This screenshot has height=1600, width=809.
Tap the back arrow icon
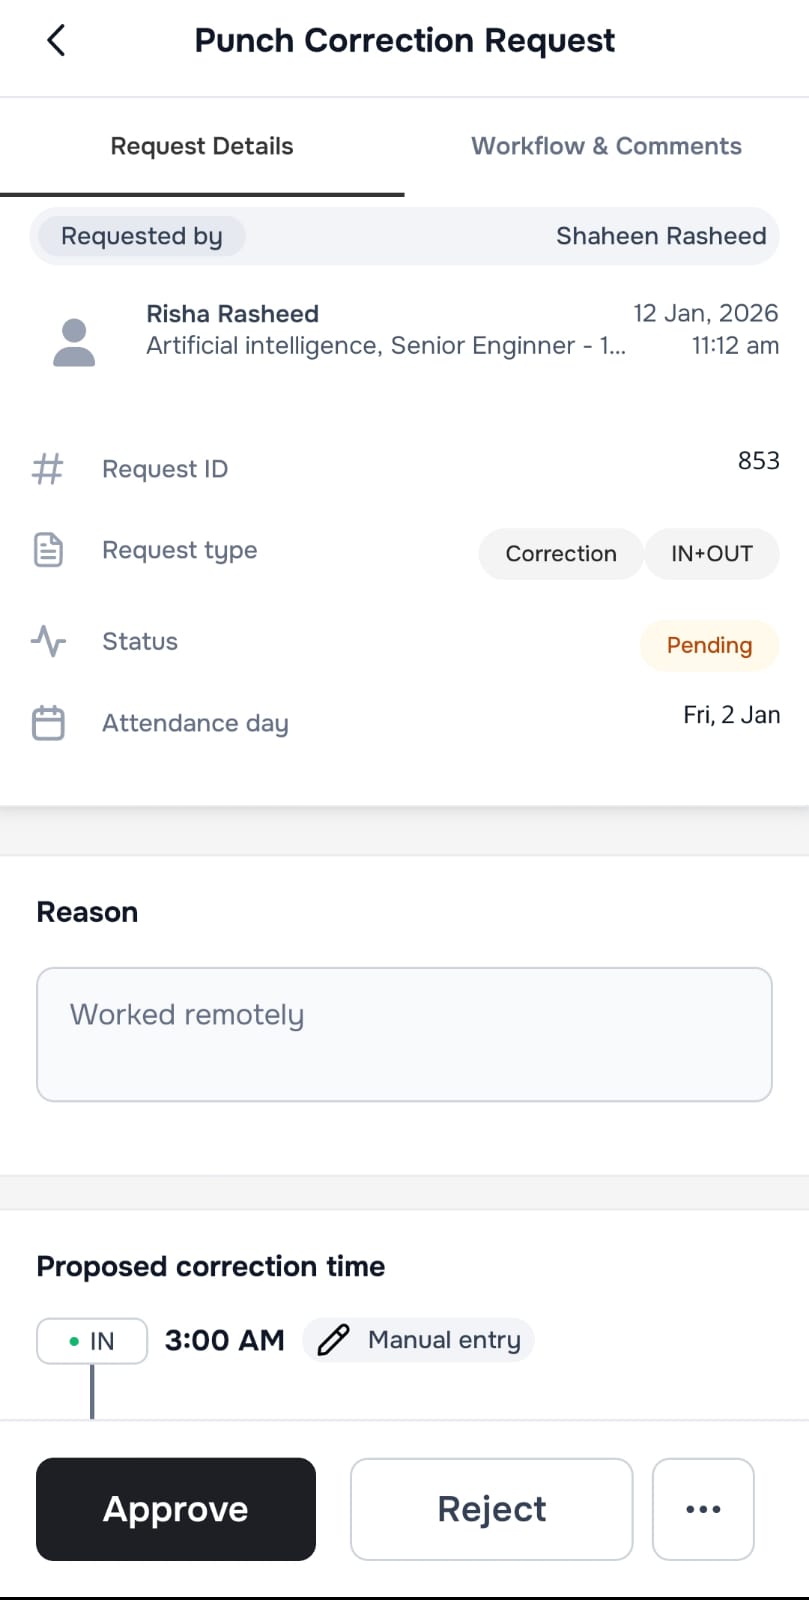(x=56, y=41)
